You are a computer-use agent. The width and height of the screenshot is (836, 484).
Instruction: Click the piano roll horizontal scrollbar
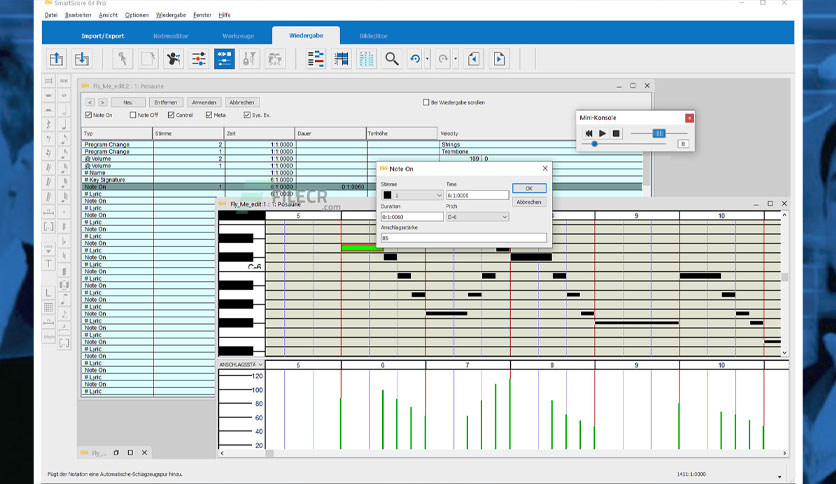coord(503,453)
